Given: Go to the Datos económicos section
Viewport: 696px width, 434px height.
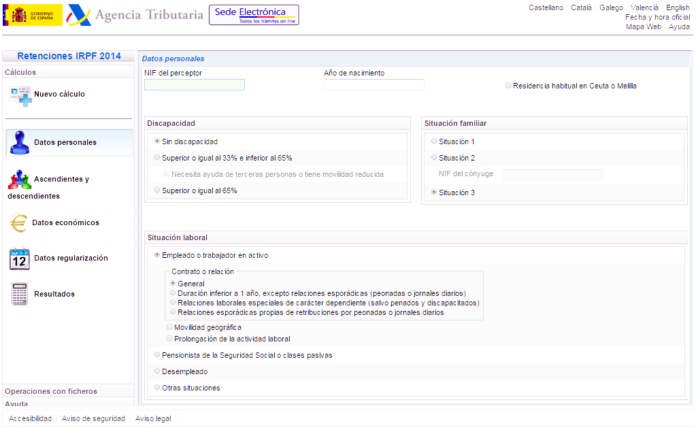Looking at the screenshot, I should (66, 223).
